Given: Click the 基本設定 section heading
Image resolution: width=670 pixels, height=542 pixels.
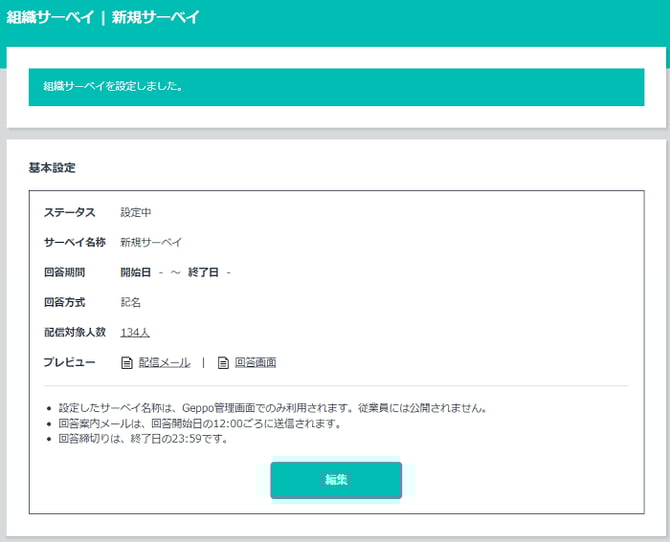Looking at the screenshot, I should point(52,168).
